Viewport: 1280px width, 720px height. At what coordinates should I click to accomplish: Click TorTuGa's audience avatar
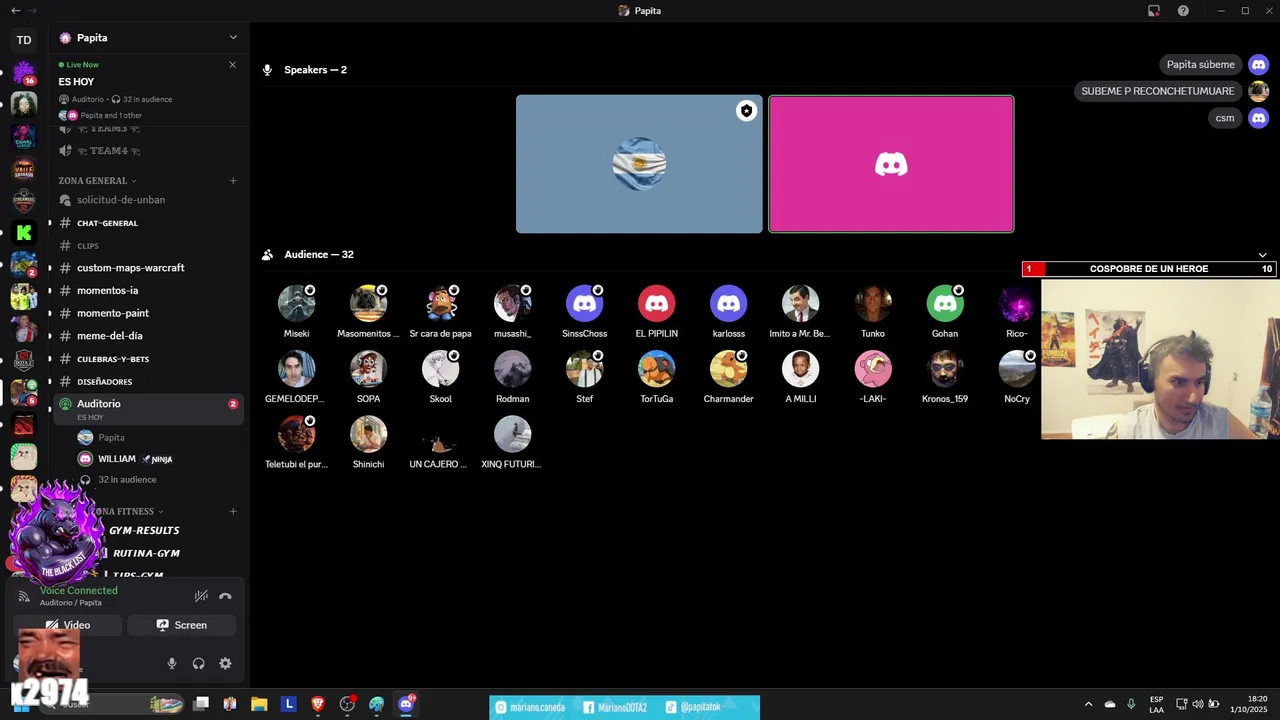[656, 368]
